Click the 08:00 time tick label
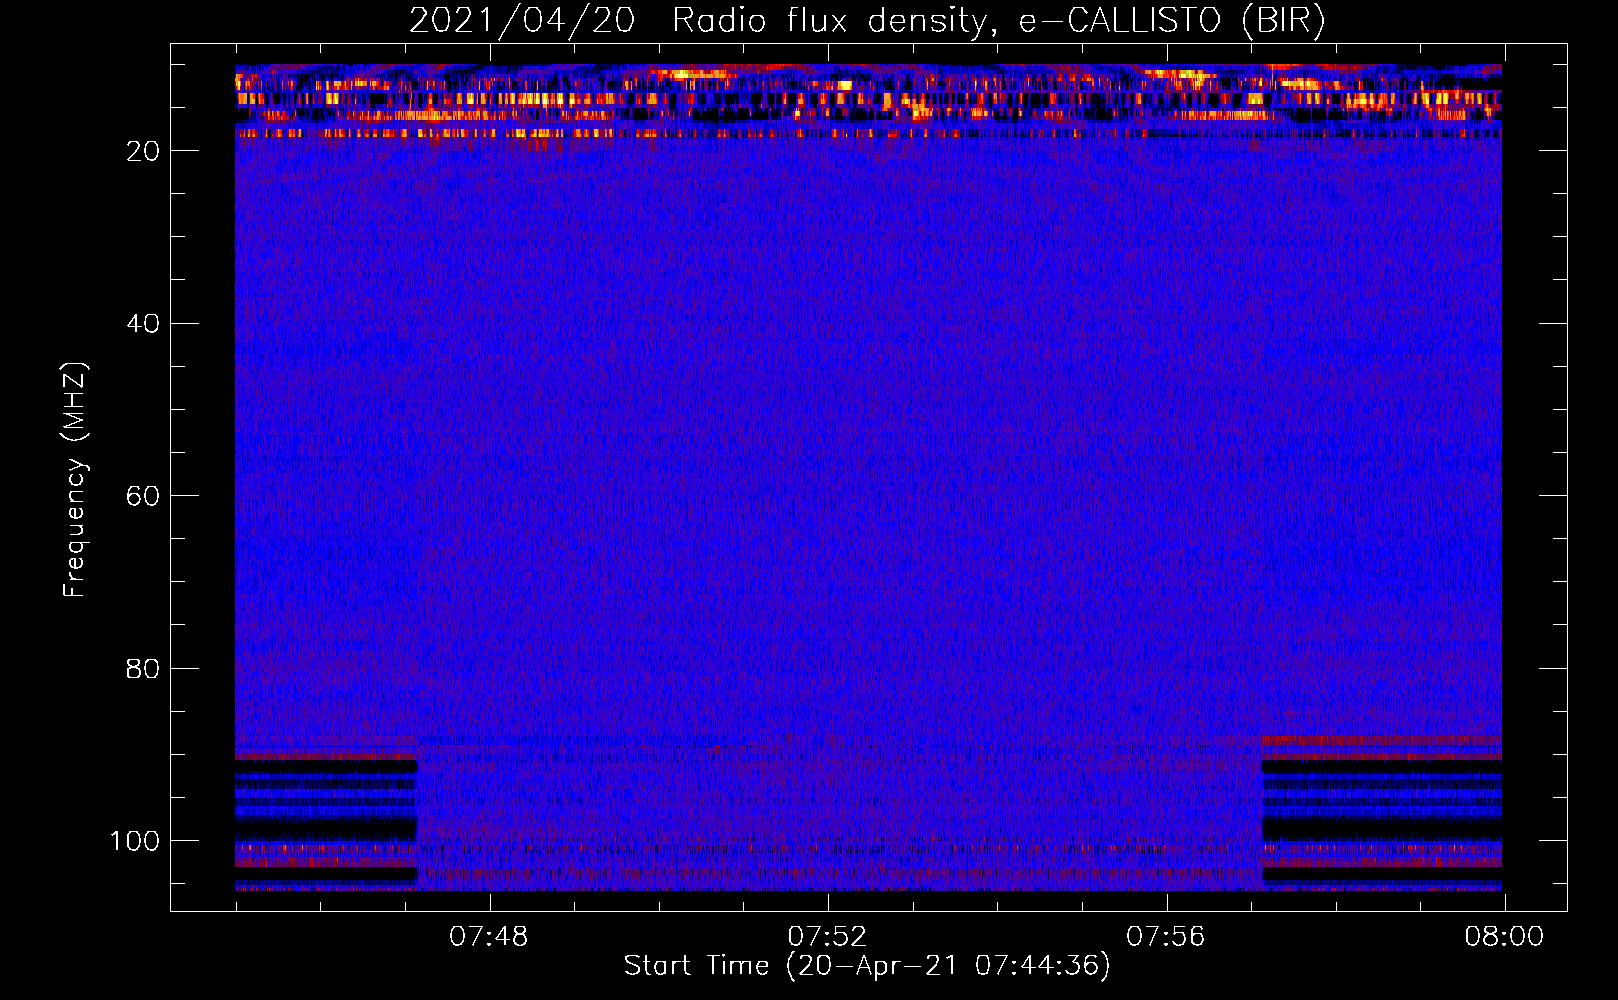 click(1504, 937)
